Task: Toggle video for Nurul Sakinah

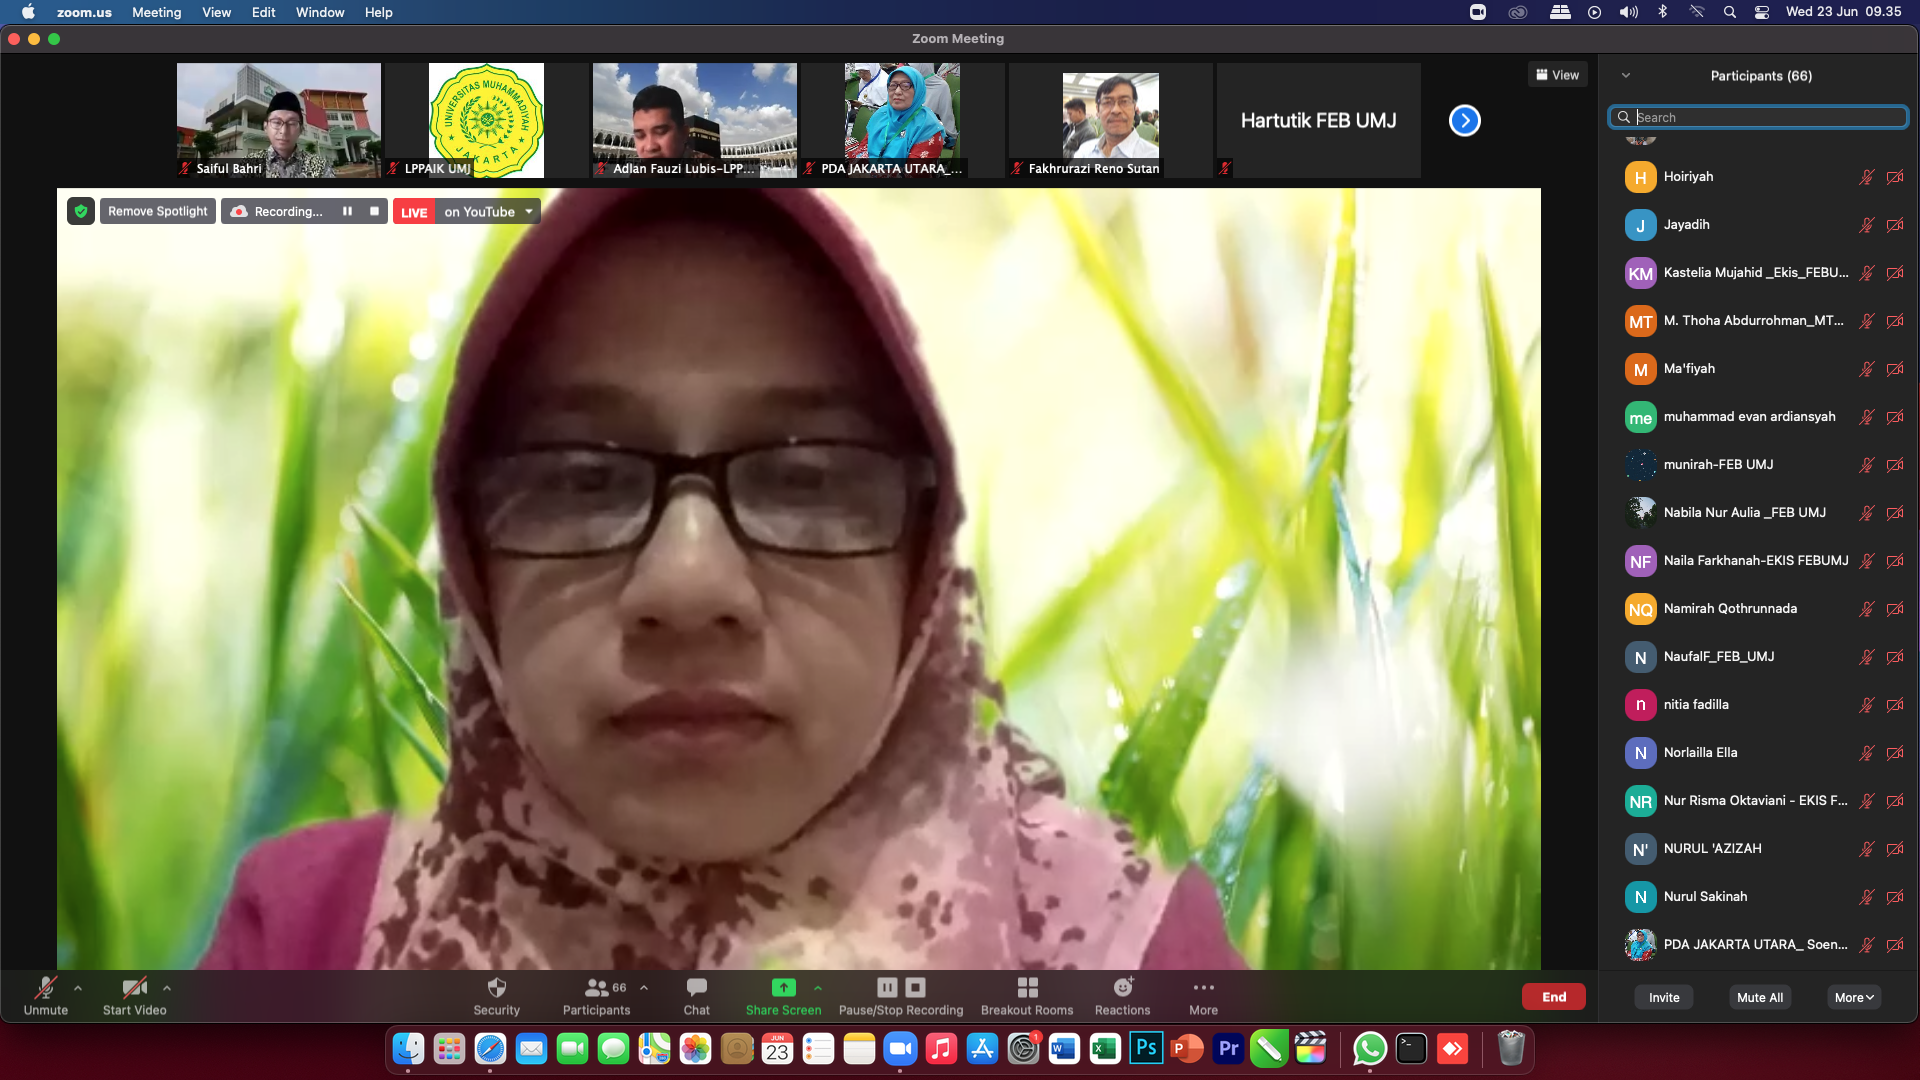Action: 1895,897
